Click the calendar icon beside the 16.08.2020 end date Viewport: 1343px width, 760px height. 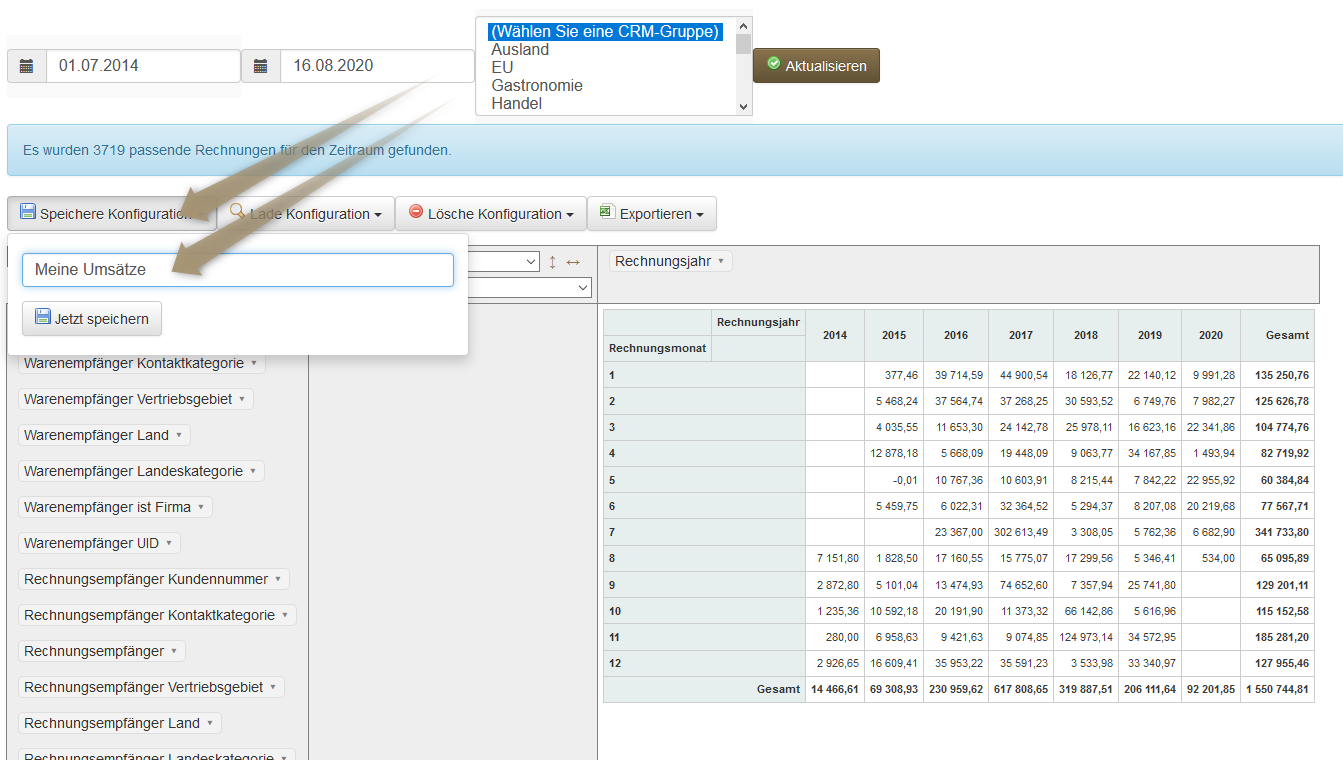coord(261,66)
